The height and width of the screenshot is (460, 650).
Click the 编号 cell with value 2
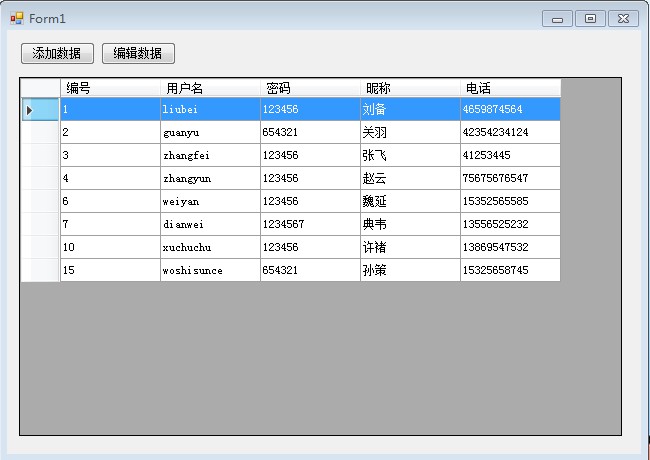110,132
